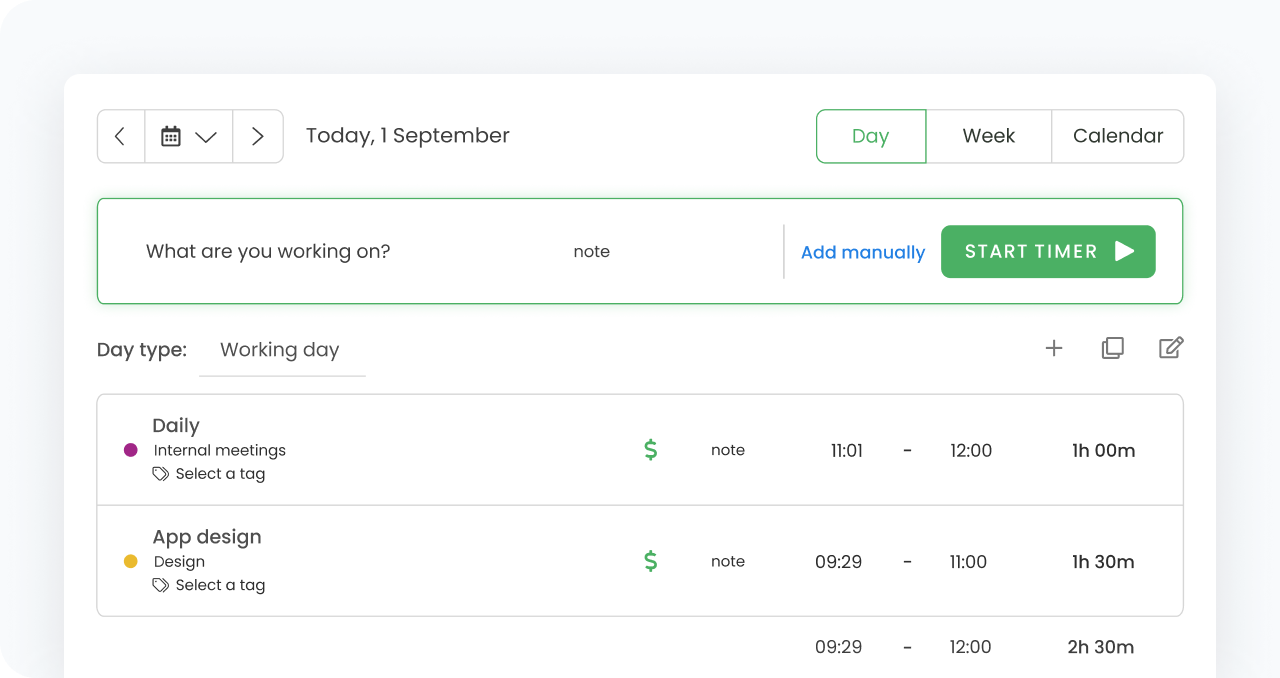Click the note field of Daily entry
Viewport: 1280px width, 678px height.
728,450
